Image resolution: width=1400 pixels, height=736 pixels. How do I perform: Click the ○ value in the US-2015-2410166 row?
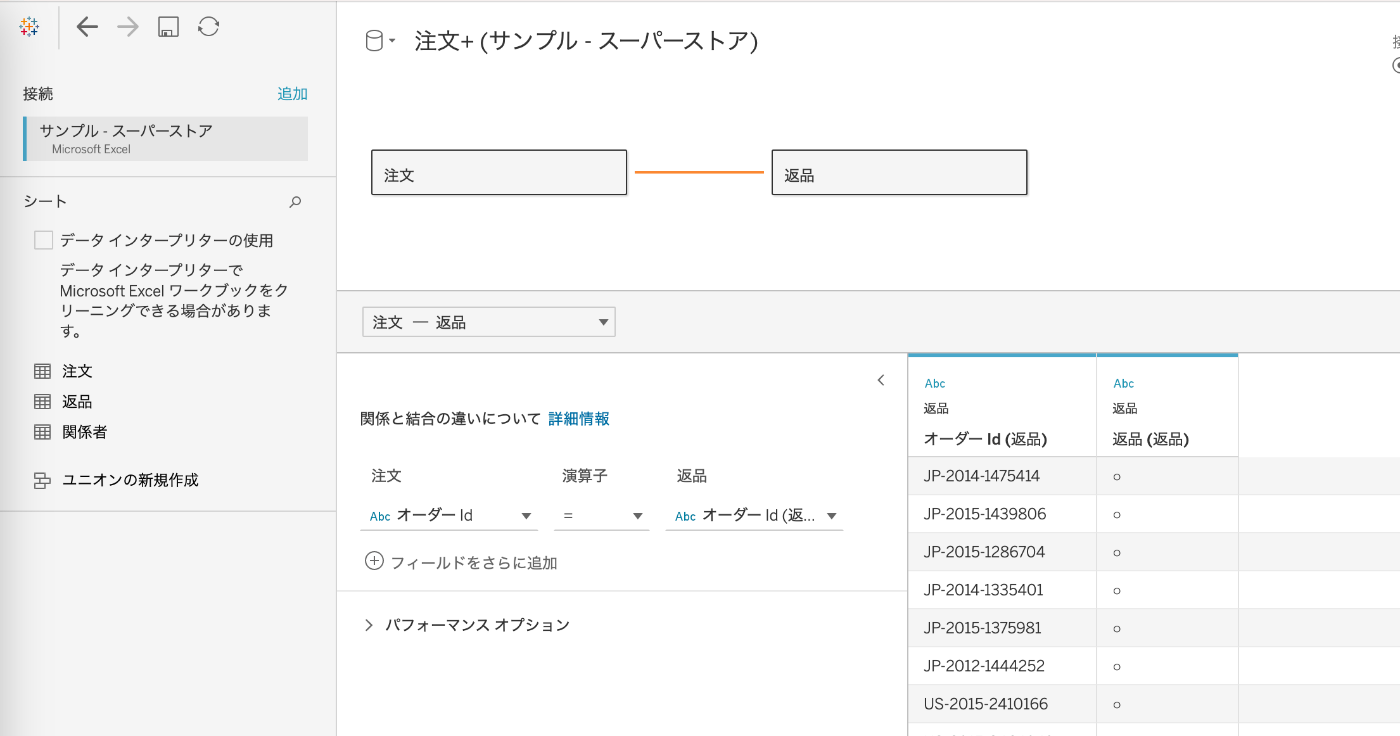point(1117,705)
